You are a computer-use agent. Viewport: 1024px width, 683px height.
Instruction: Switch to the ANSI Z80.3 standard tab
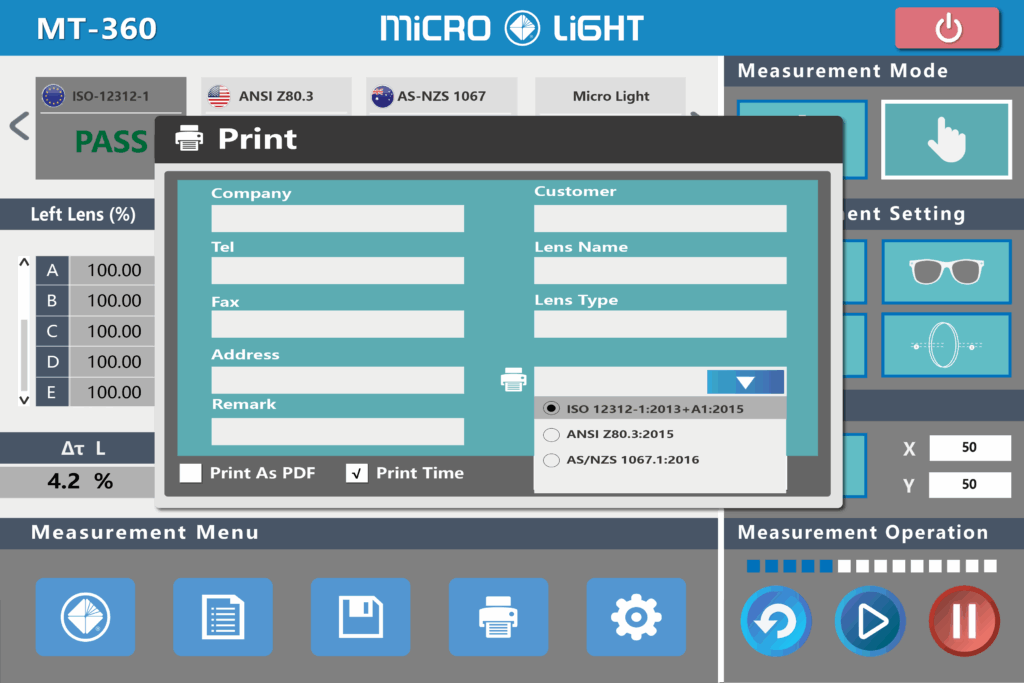(276, 96)
